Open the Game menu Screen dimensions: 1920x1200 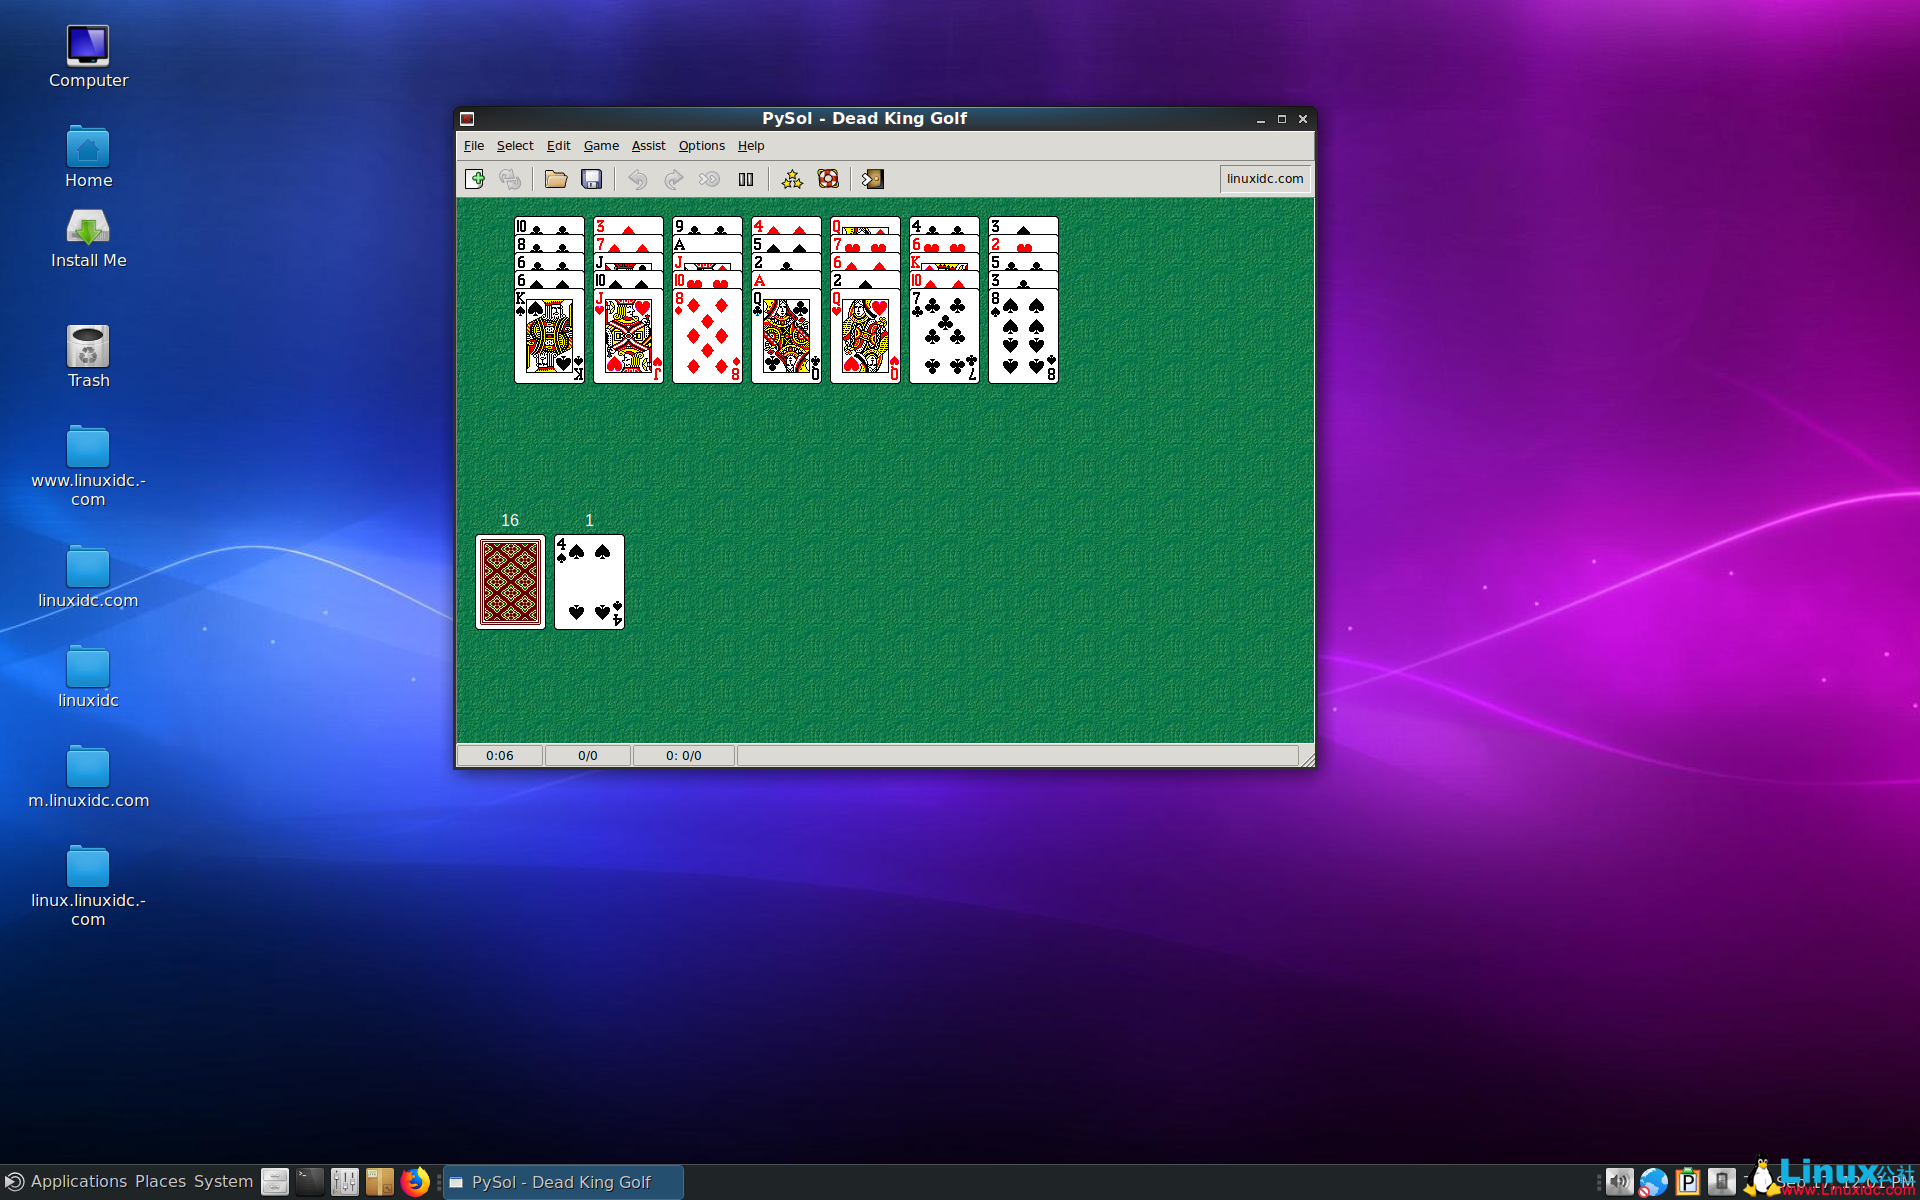(601, 146)
